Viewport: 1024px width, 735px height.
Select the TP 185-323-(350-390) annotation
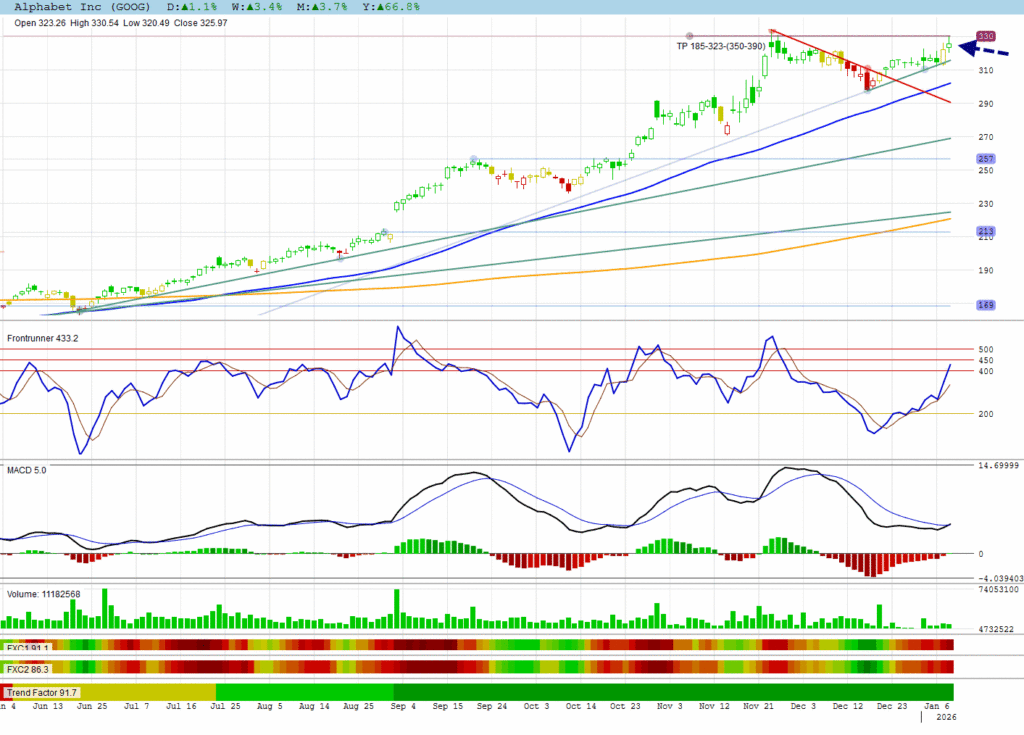pos(720,46)
